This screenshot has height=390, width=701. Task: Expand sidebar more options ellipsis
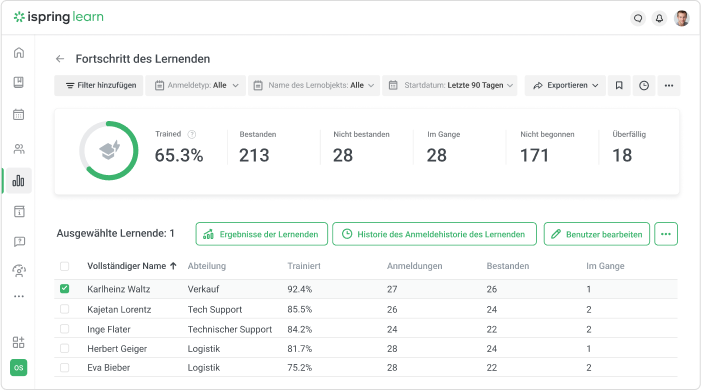19,296
